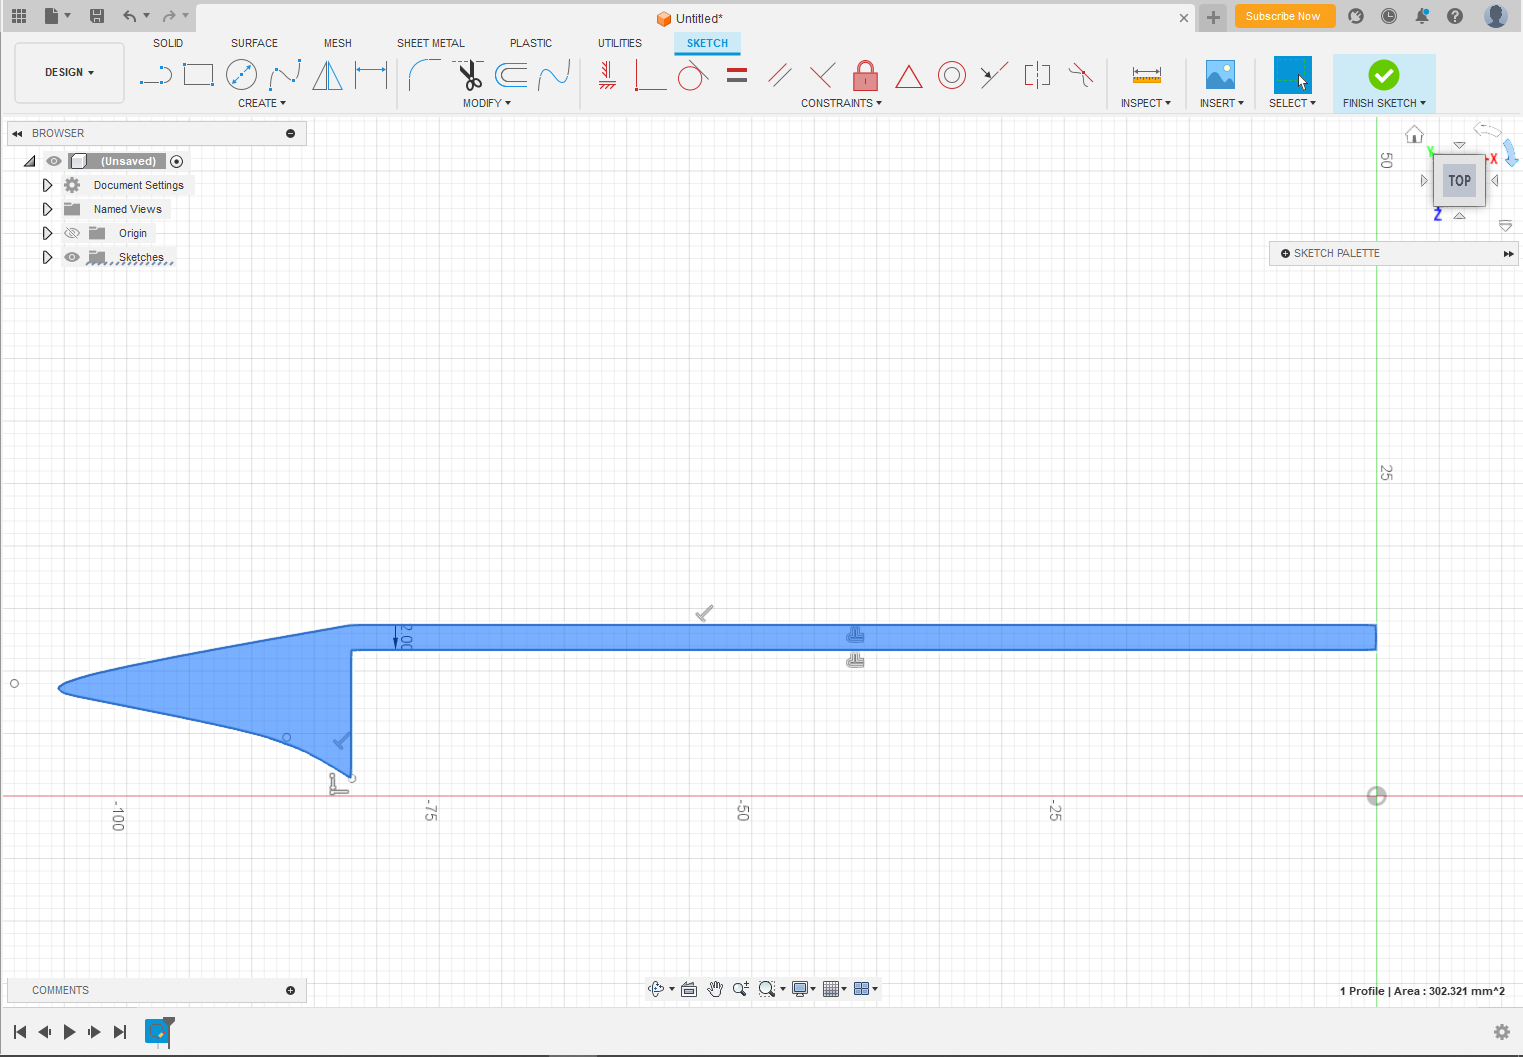Undo the last action
The image size is (1523, 1057).
(129, 16)
